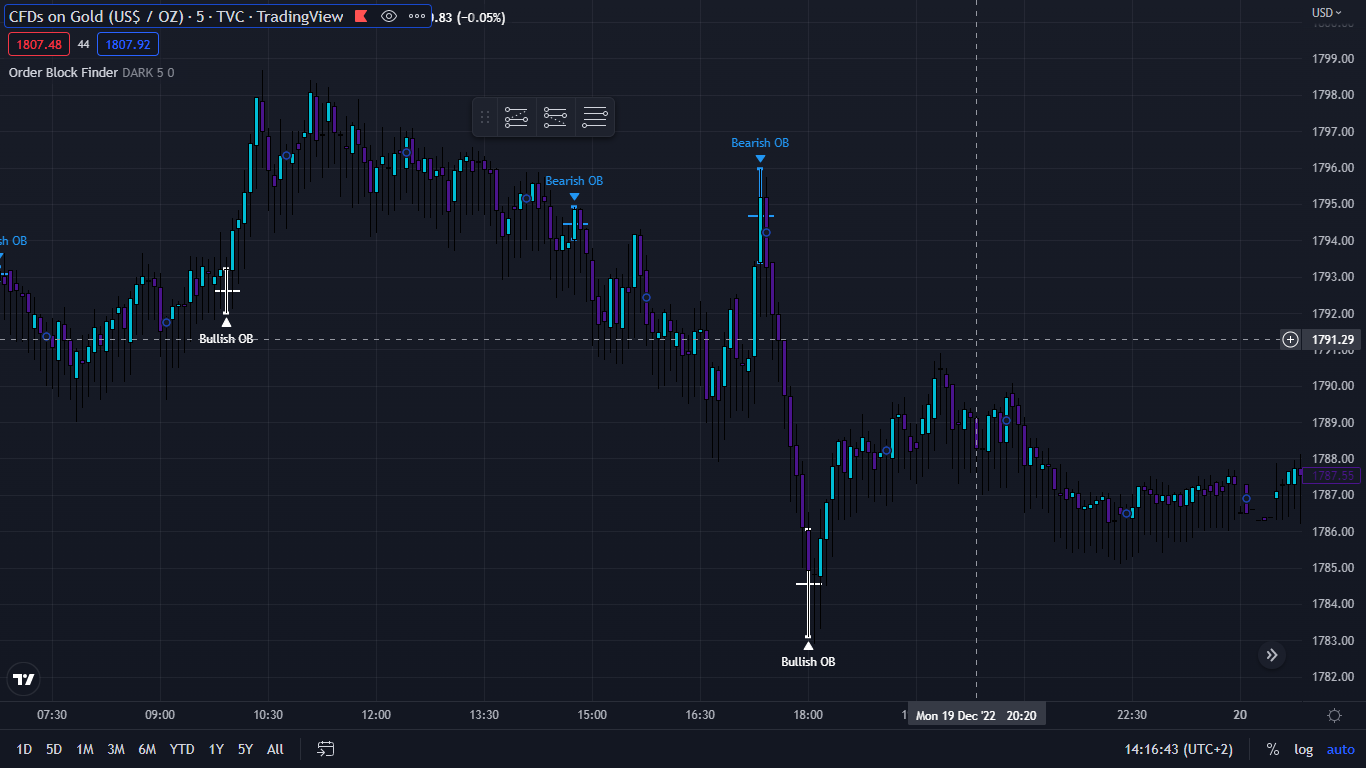Enable the log scale toggle
Viewport: 1366px width, 768px height.
point(1303,749)
